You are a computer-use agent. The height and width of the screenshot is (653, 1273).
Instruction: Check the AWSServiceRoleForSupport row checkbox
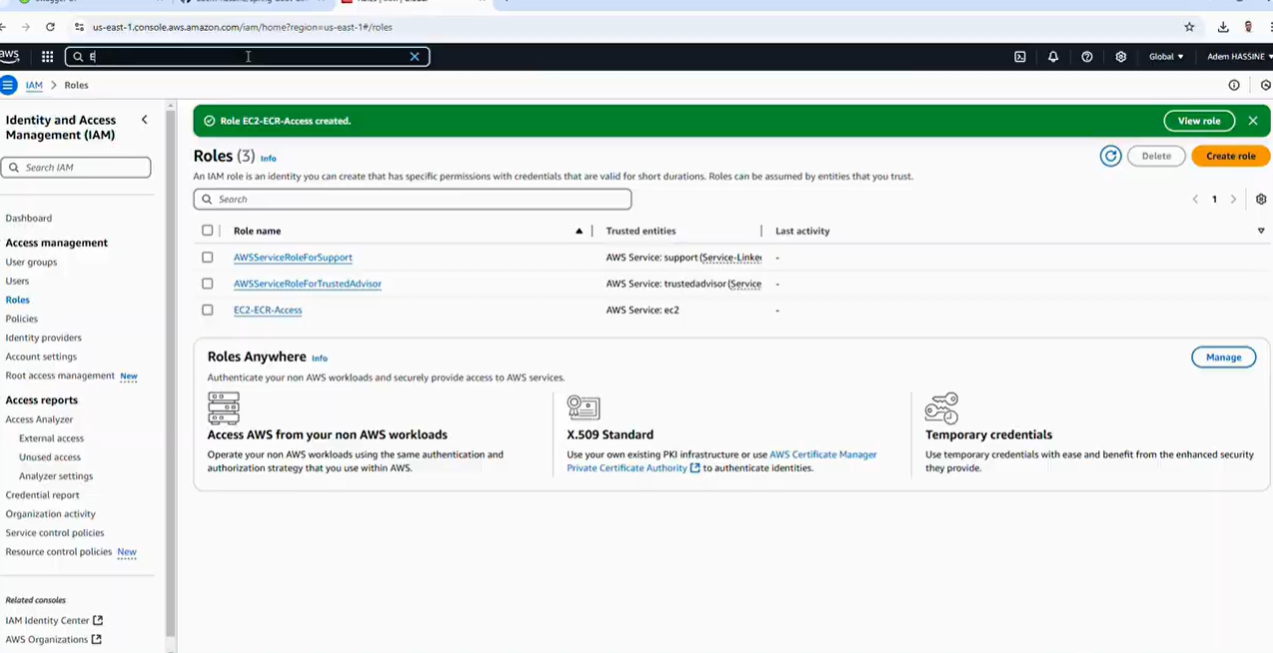point(207,258)
